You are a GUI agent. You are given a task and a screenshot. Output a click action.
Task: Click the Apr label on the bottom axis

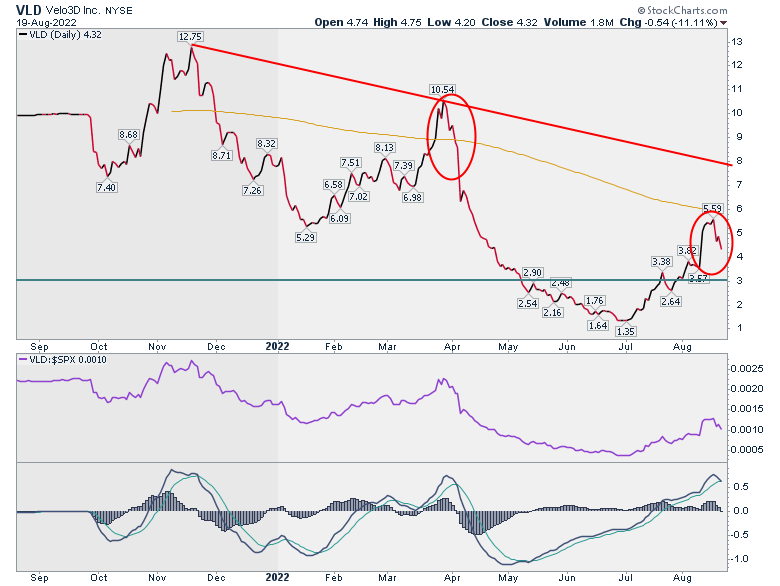[452, 578]
